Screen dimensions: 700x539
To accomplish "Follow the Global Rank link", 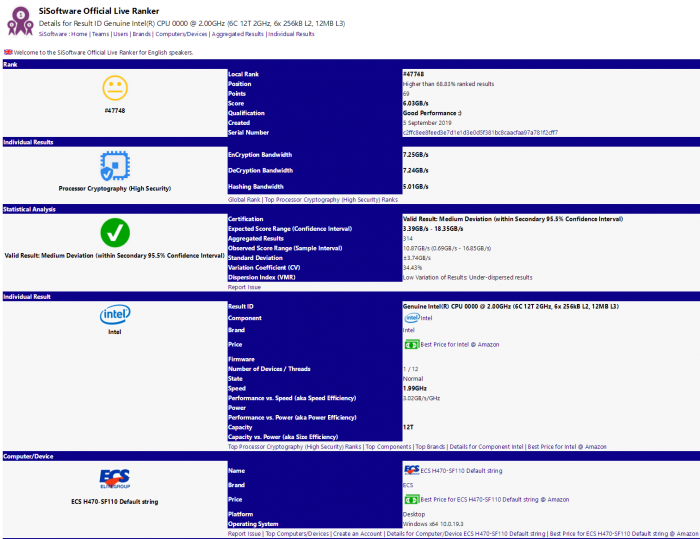I will click(245, 199).
